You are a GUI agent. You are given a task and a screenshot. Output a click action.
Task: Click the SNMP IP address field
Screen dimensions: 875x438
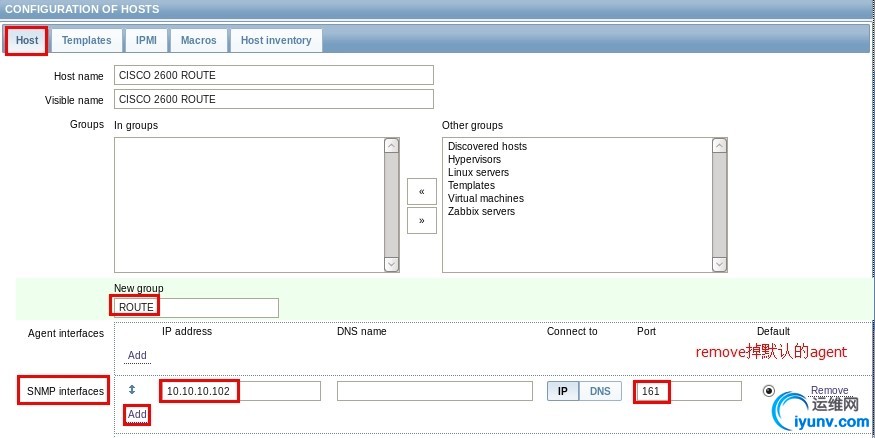click(241, 391)
